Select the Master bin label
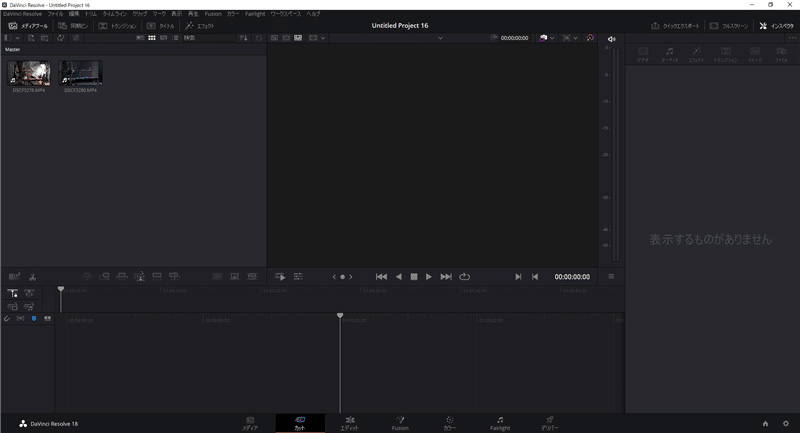This screenshot has width=800, height=433. click(x=12, y=49)
